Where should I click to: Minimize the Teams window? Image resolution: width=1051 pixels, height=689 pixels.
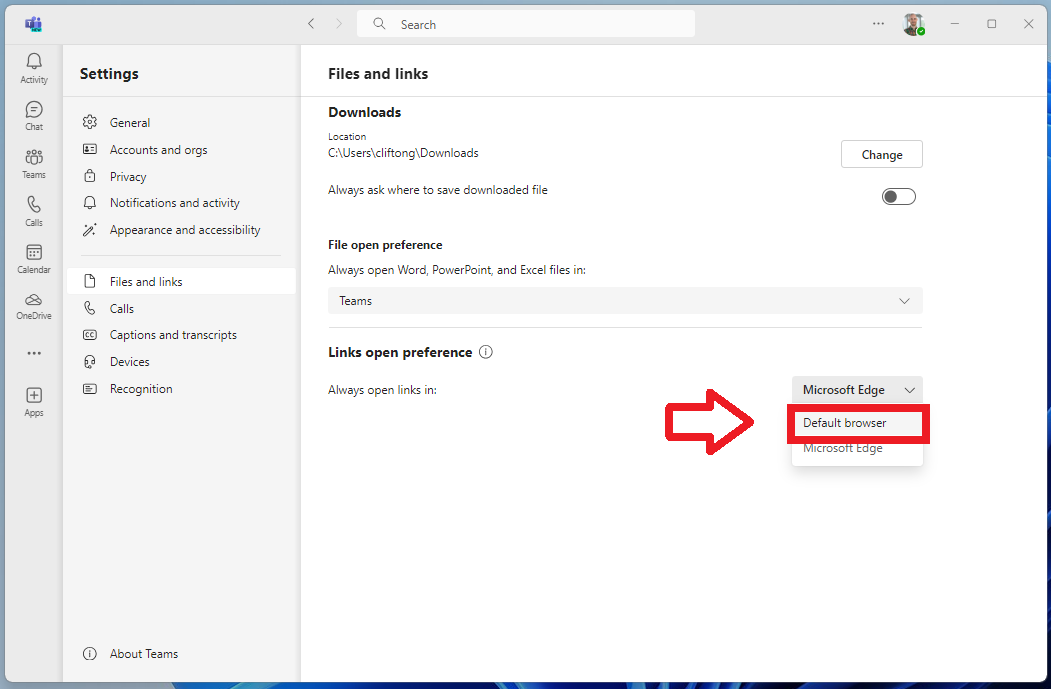954,24
